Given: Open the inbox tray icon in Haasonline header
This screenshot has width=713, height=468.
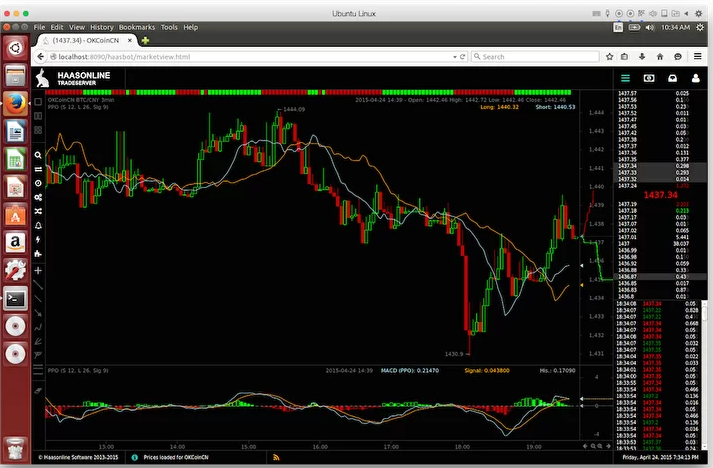Looking at the screenshot, I should pyautogui.click(x=673, y=78).
